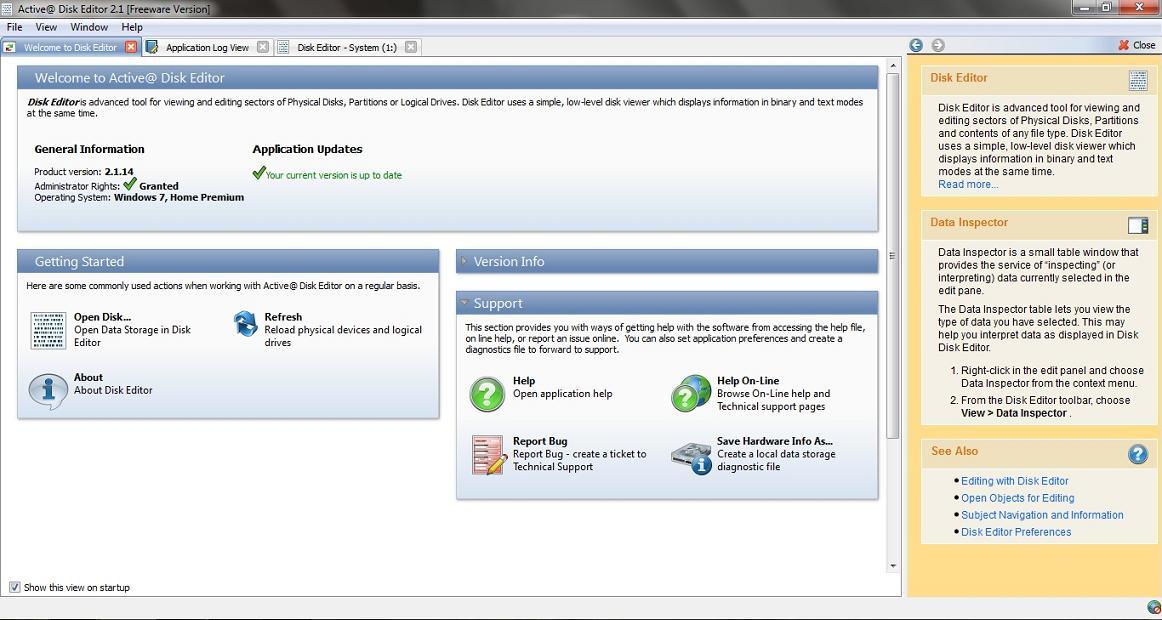Click 'Your current version is up to date'

click(x=333, y=176)
